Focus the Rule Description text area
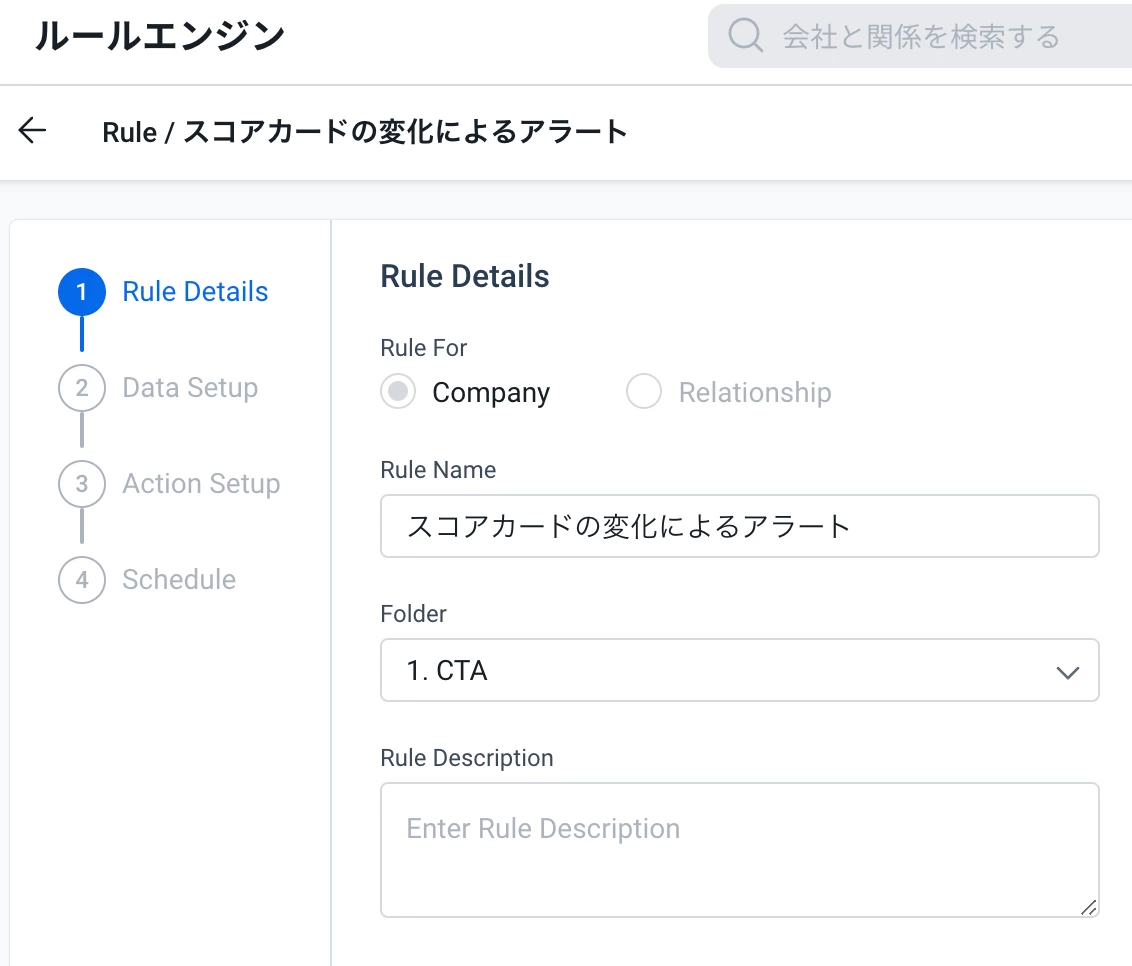This screenshot has width=1132, height=966. point(740,849)
